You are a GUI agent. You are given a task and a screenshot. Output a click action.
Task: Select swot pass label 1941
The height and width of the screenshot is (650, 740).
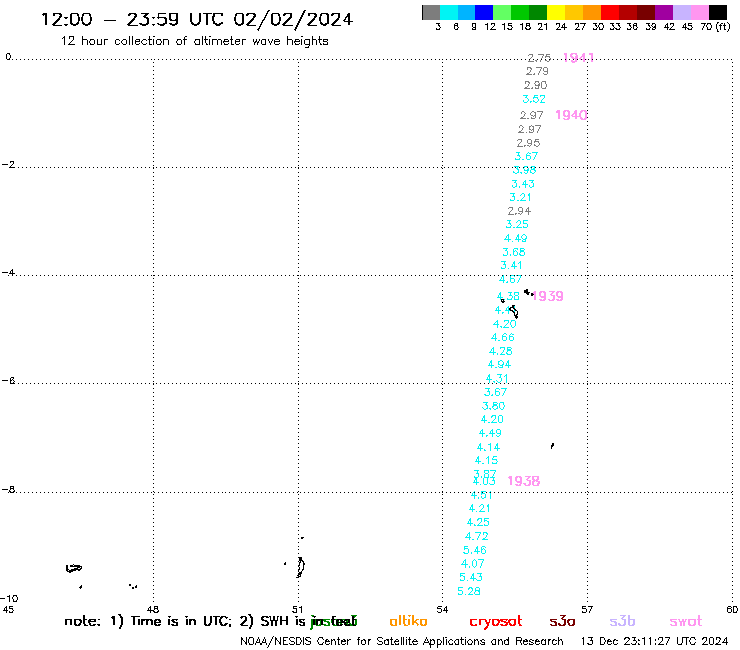pyautogui.click(x=579, y=58)
